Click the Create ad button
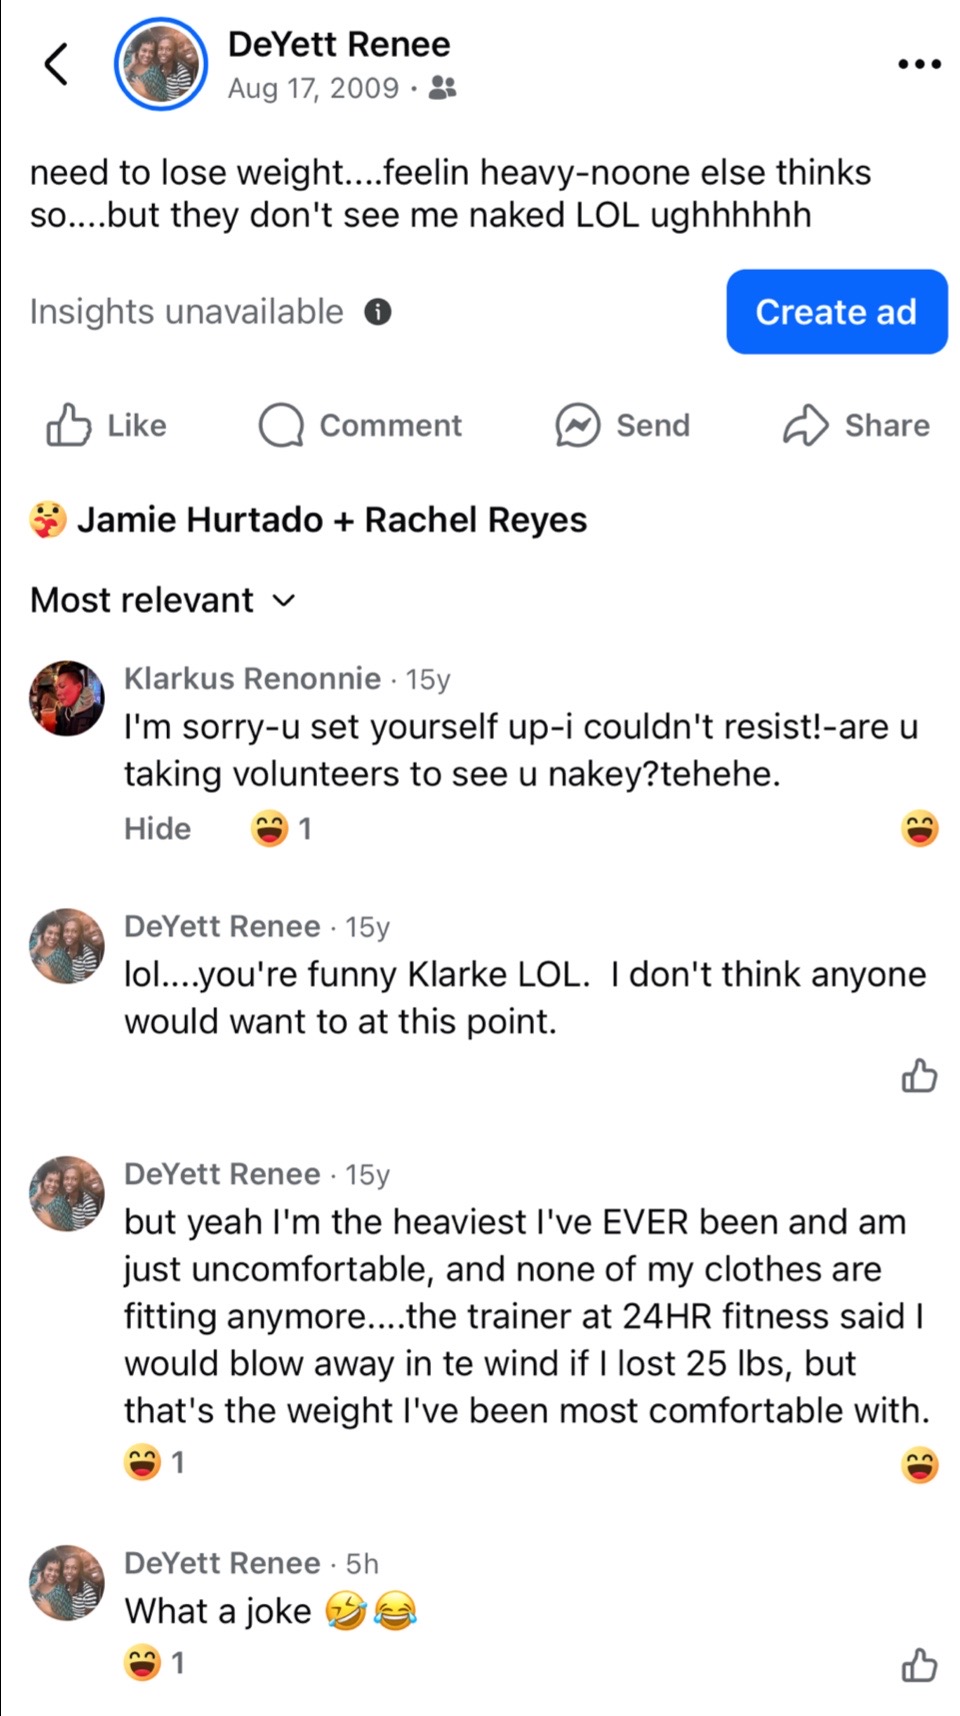 click(837, 312)
